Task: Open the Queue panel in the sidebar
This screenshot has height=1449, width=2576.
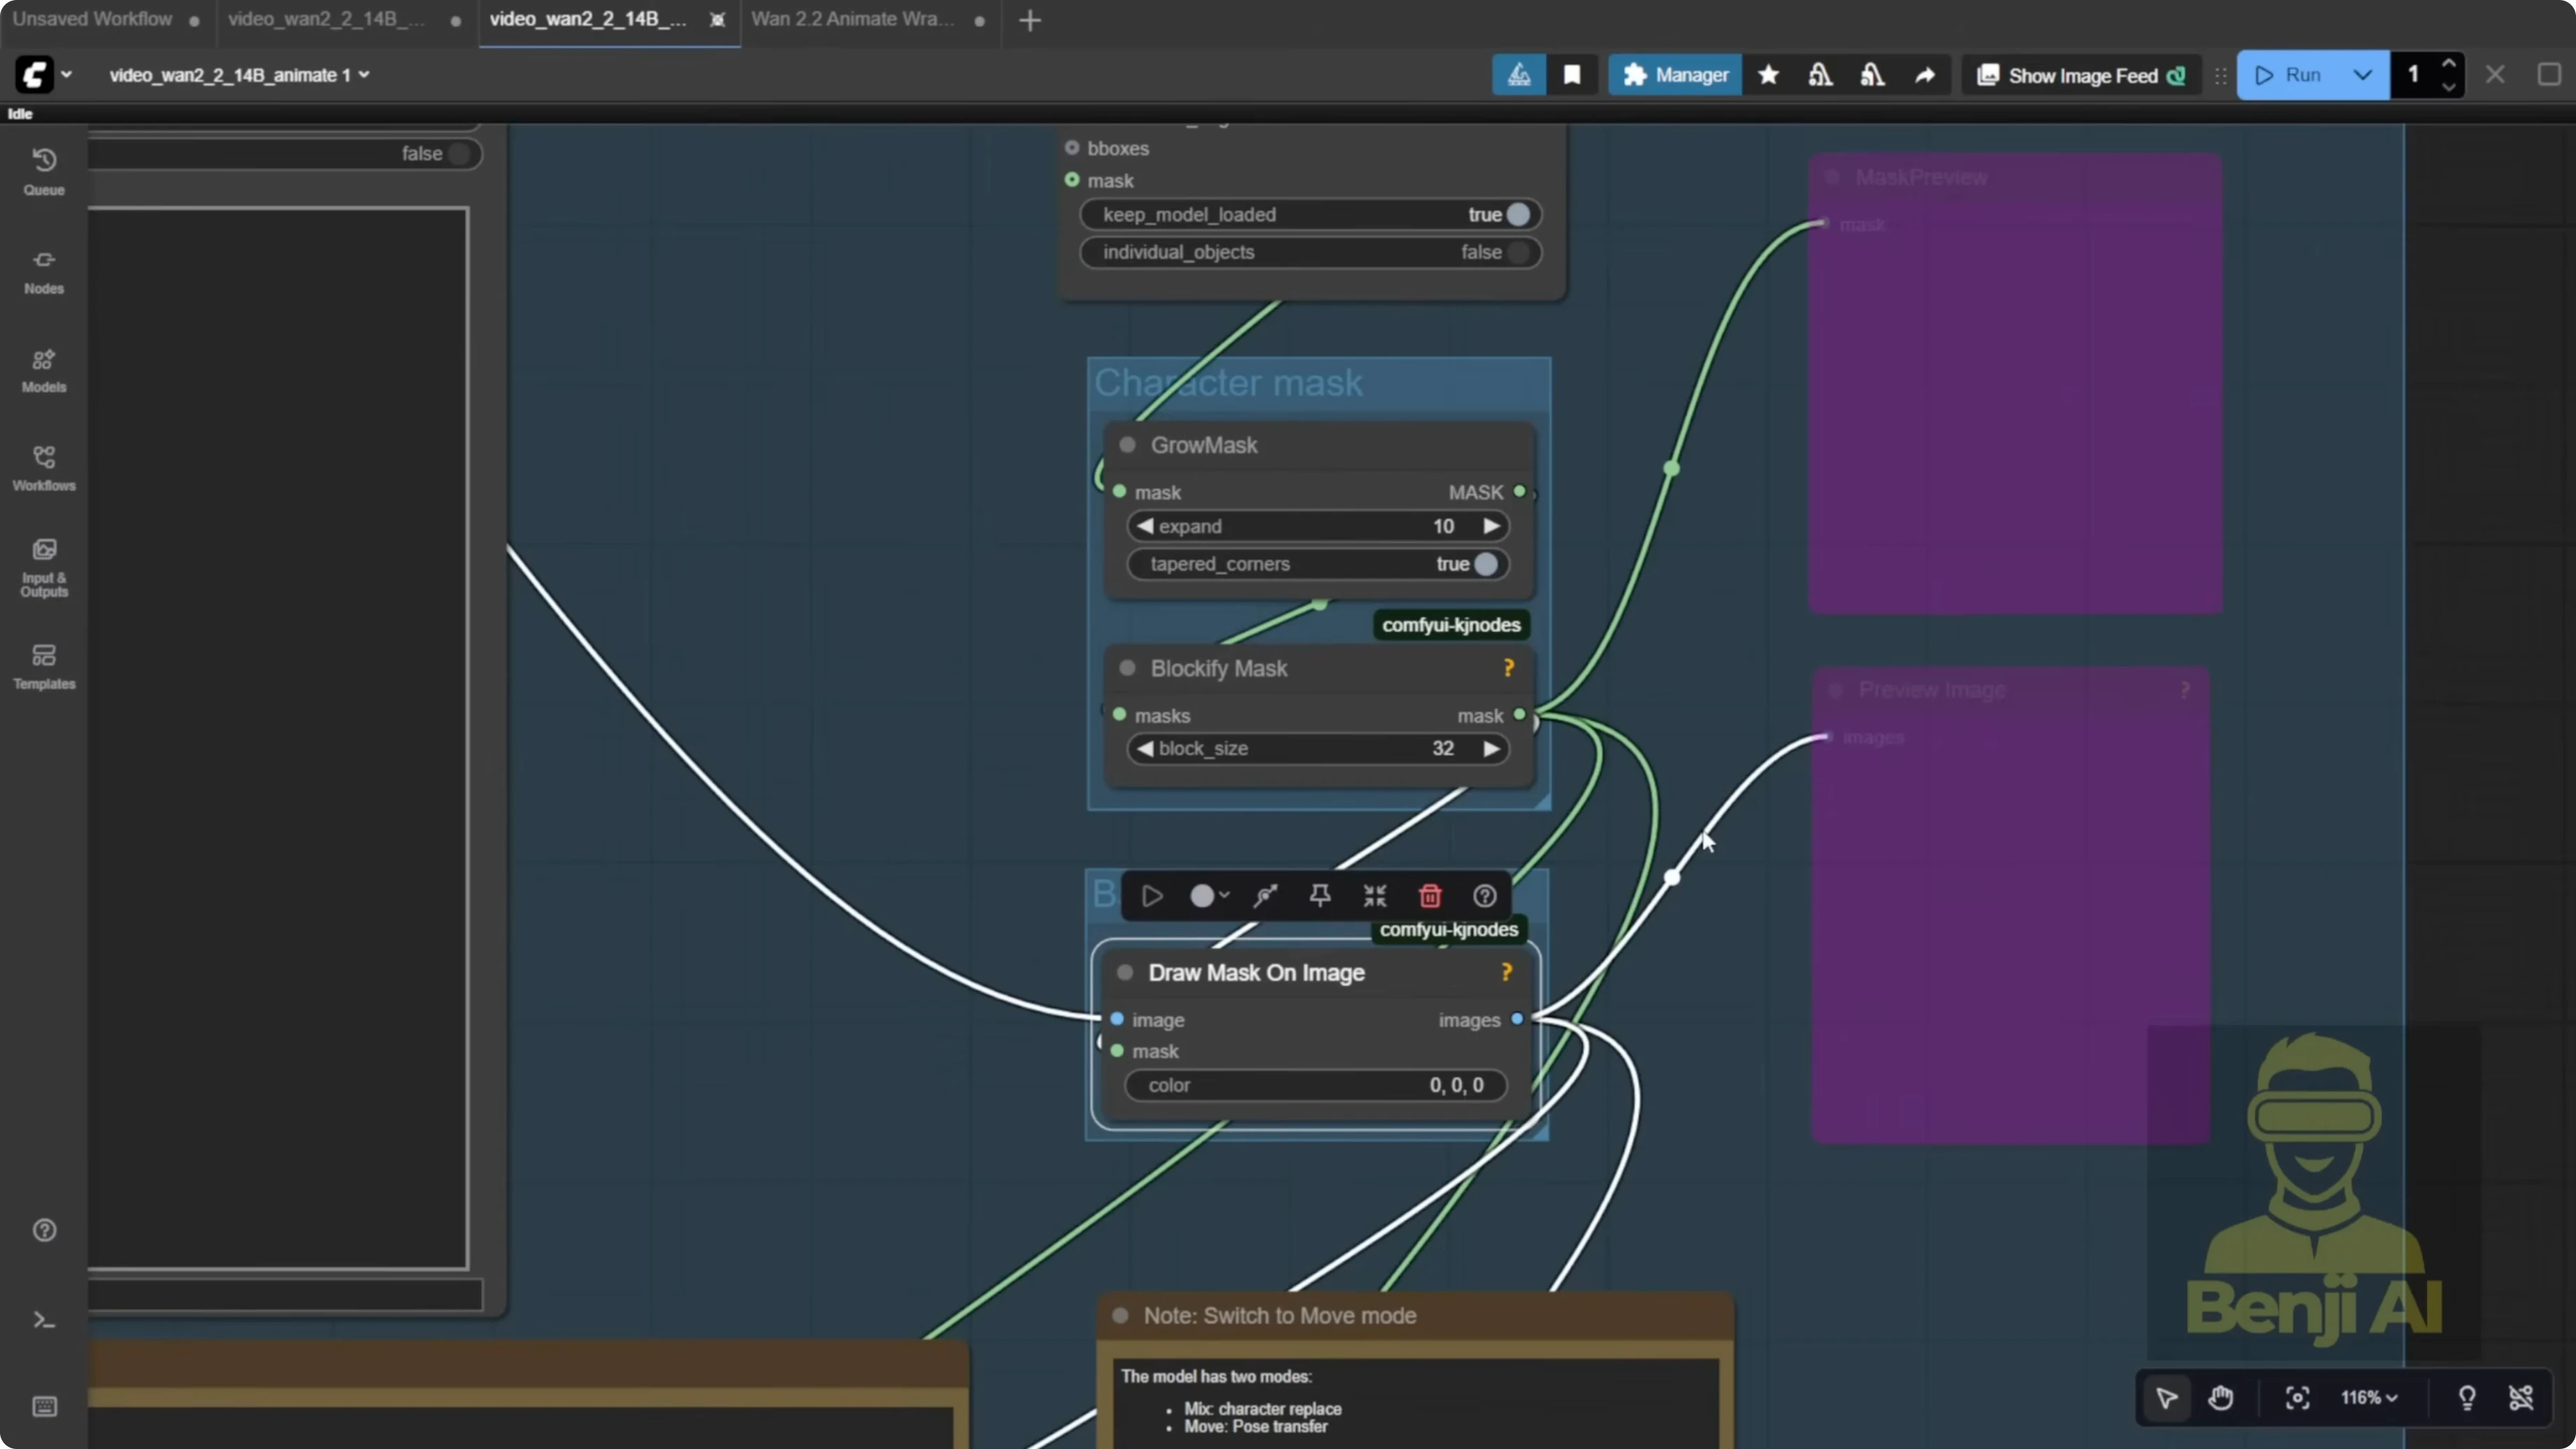Action: click(x=44, y=170)
